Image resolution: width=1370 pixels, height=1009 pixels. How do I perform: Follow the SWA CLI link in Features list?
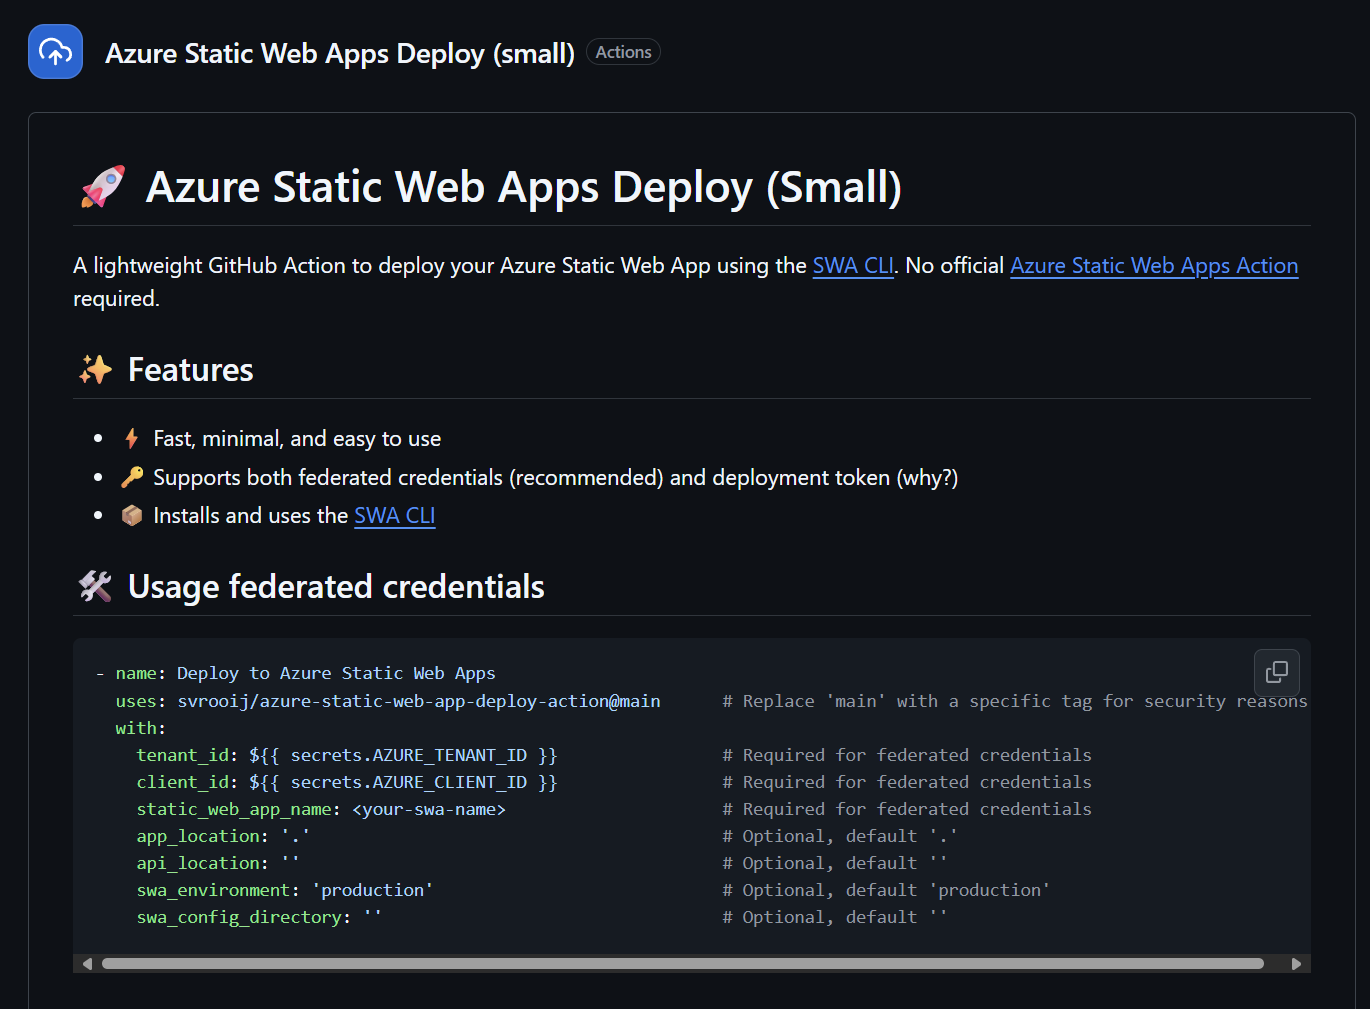tap(395, 516)
